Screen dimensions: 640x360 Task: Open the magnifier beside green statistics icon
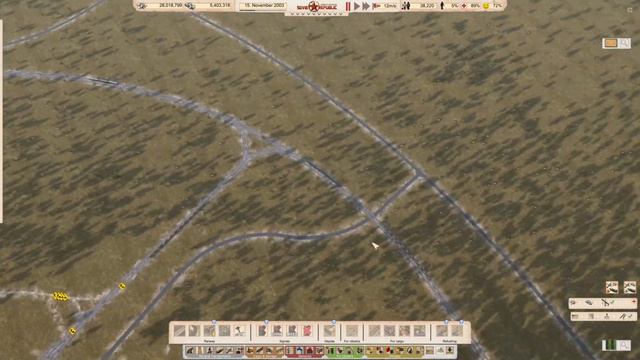[624, 345]
